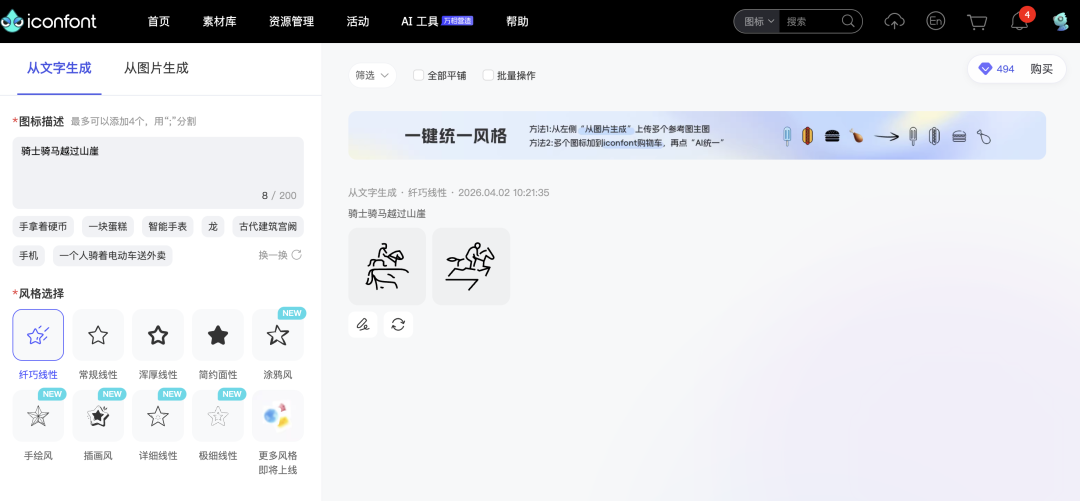Click the 换一换 text link
Screen dimensions: 1080x501
[273, 255]
